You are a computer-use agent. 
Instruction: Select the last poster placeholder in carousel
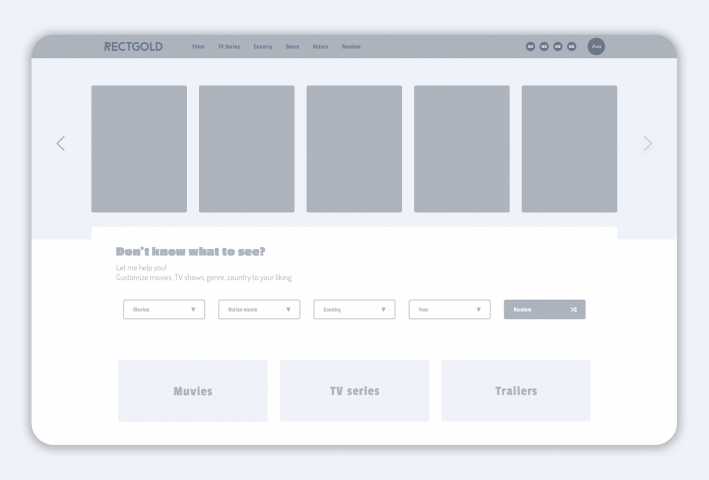(x=569, y=149)
